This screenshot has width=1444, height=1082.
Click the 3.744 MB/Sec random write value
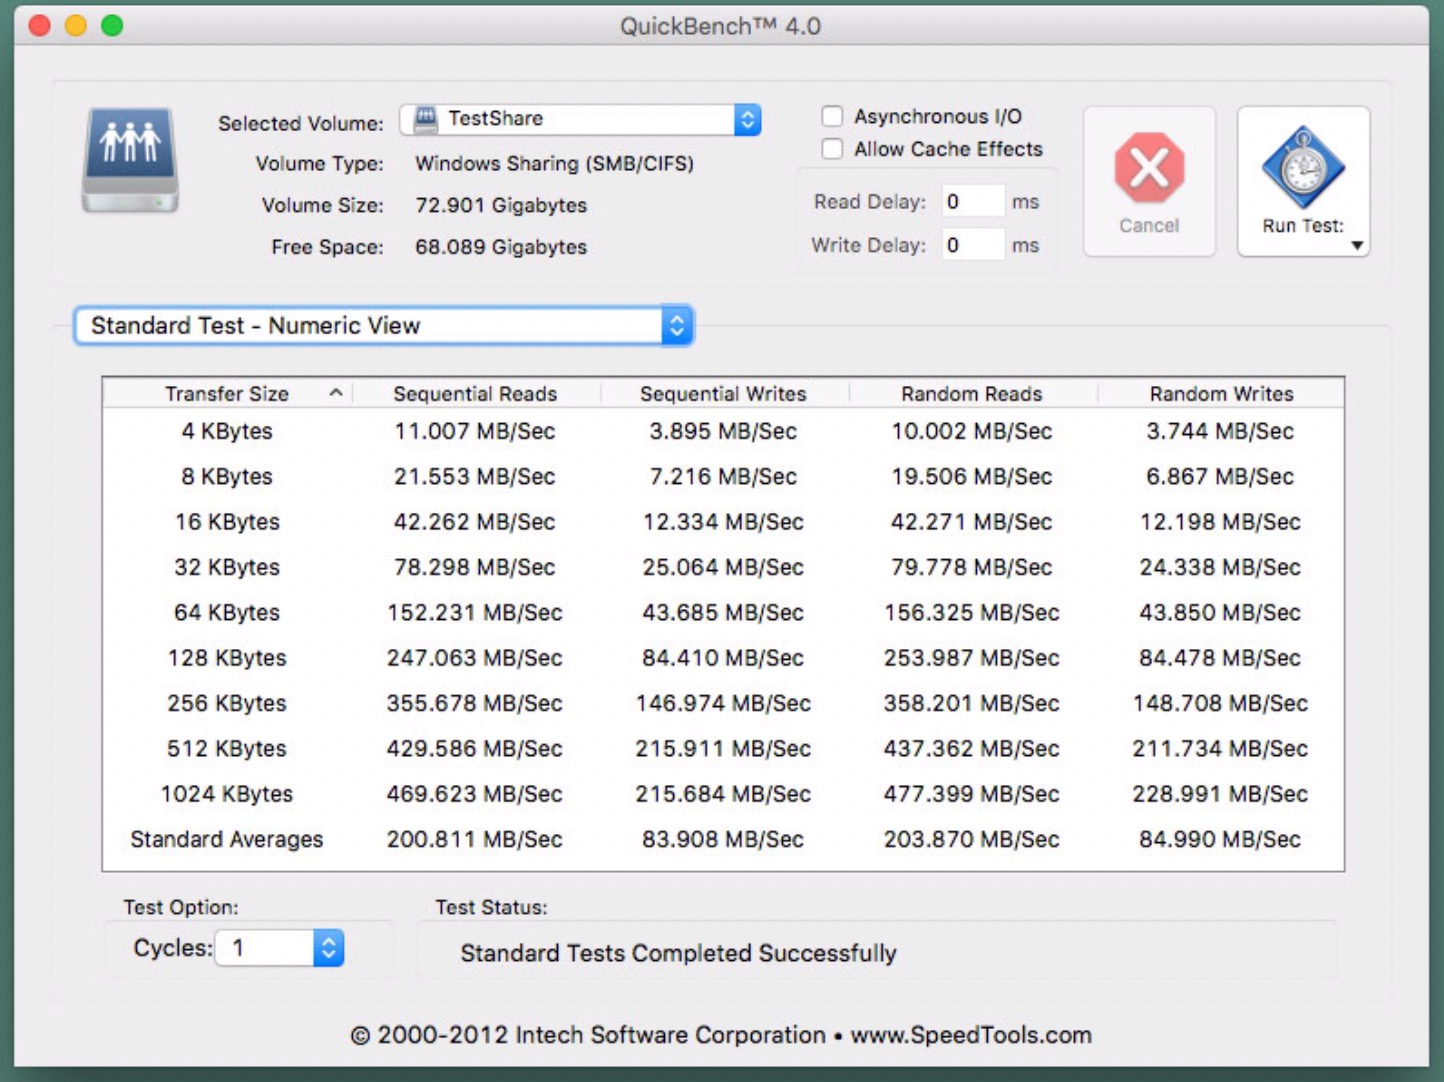[x=1220, y=431]
